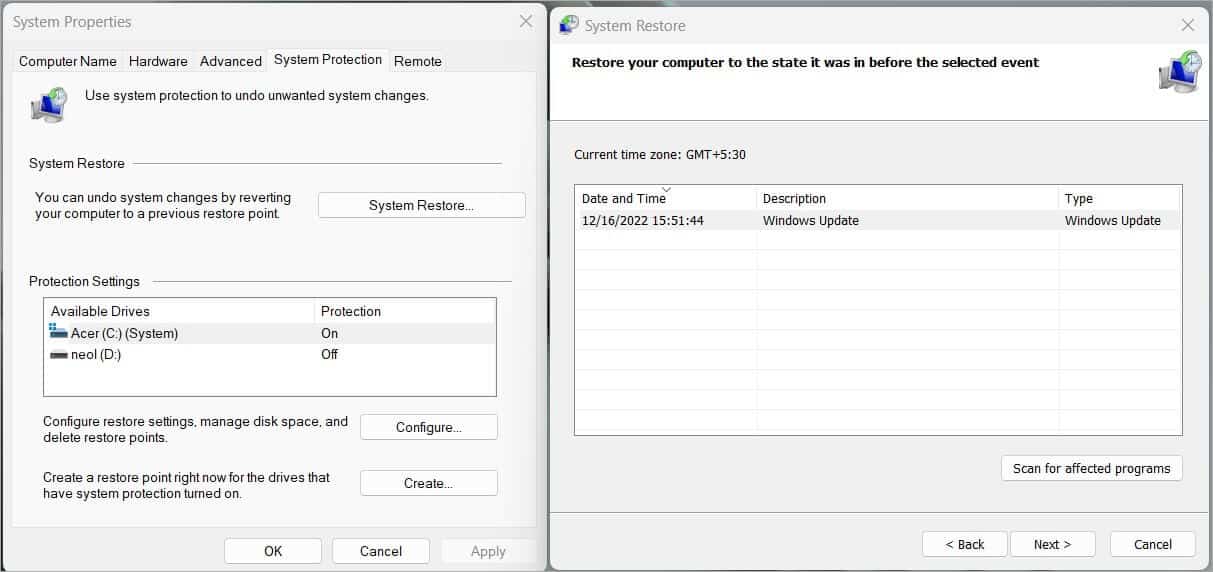This screenshot has height=572, width=1213.
Task: Go back with the < Back button
Action: click(x=966, y=544)
